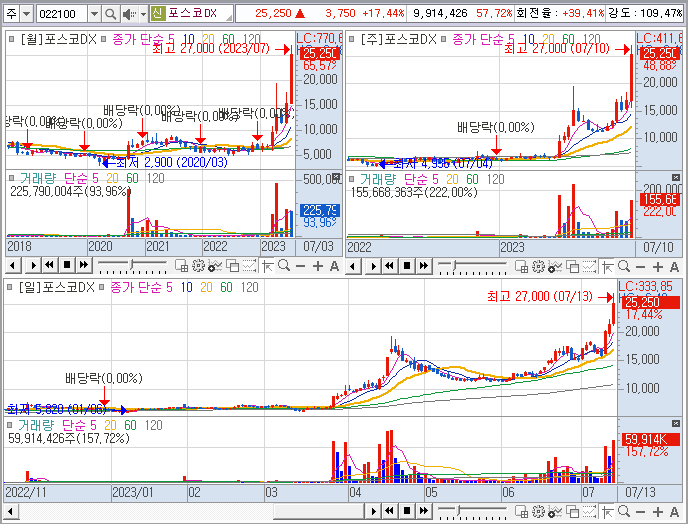Click daily chart dotted range-line icon
Image resolution: width=688 pixels, height=524 pixels.
pos(589,511)
